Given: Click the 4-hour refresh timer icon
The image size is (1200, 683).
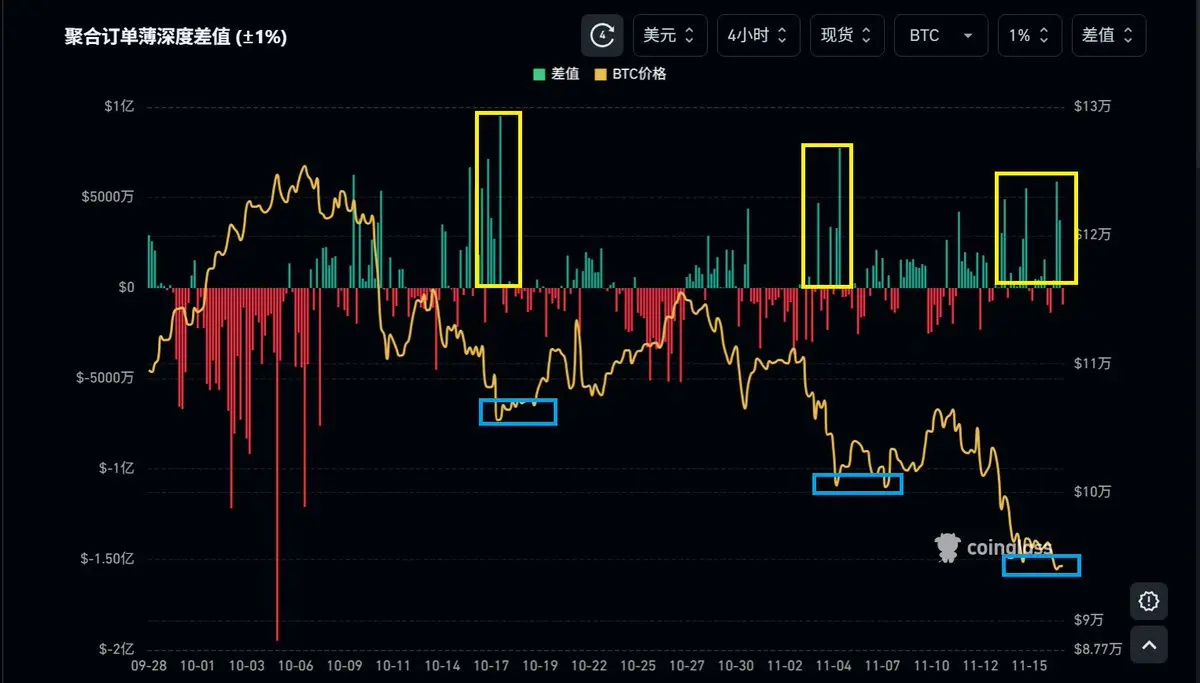Looking at the screenshot, I should 602,35.
